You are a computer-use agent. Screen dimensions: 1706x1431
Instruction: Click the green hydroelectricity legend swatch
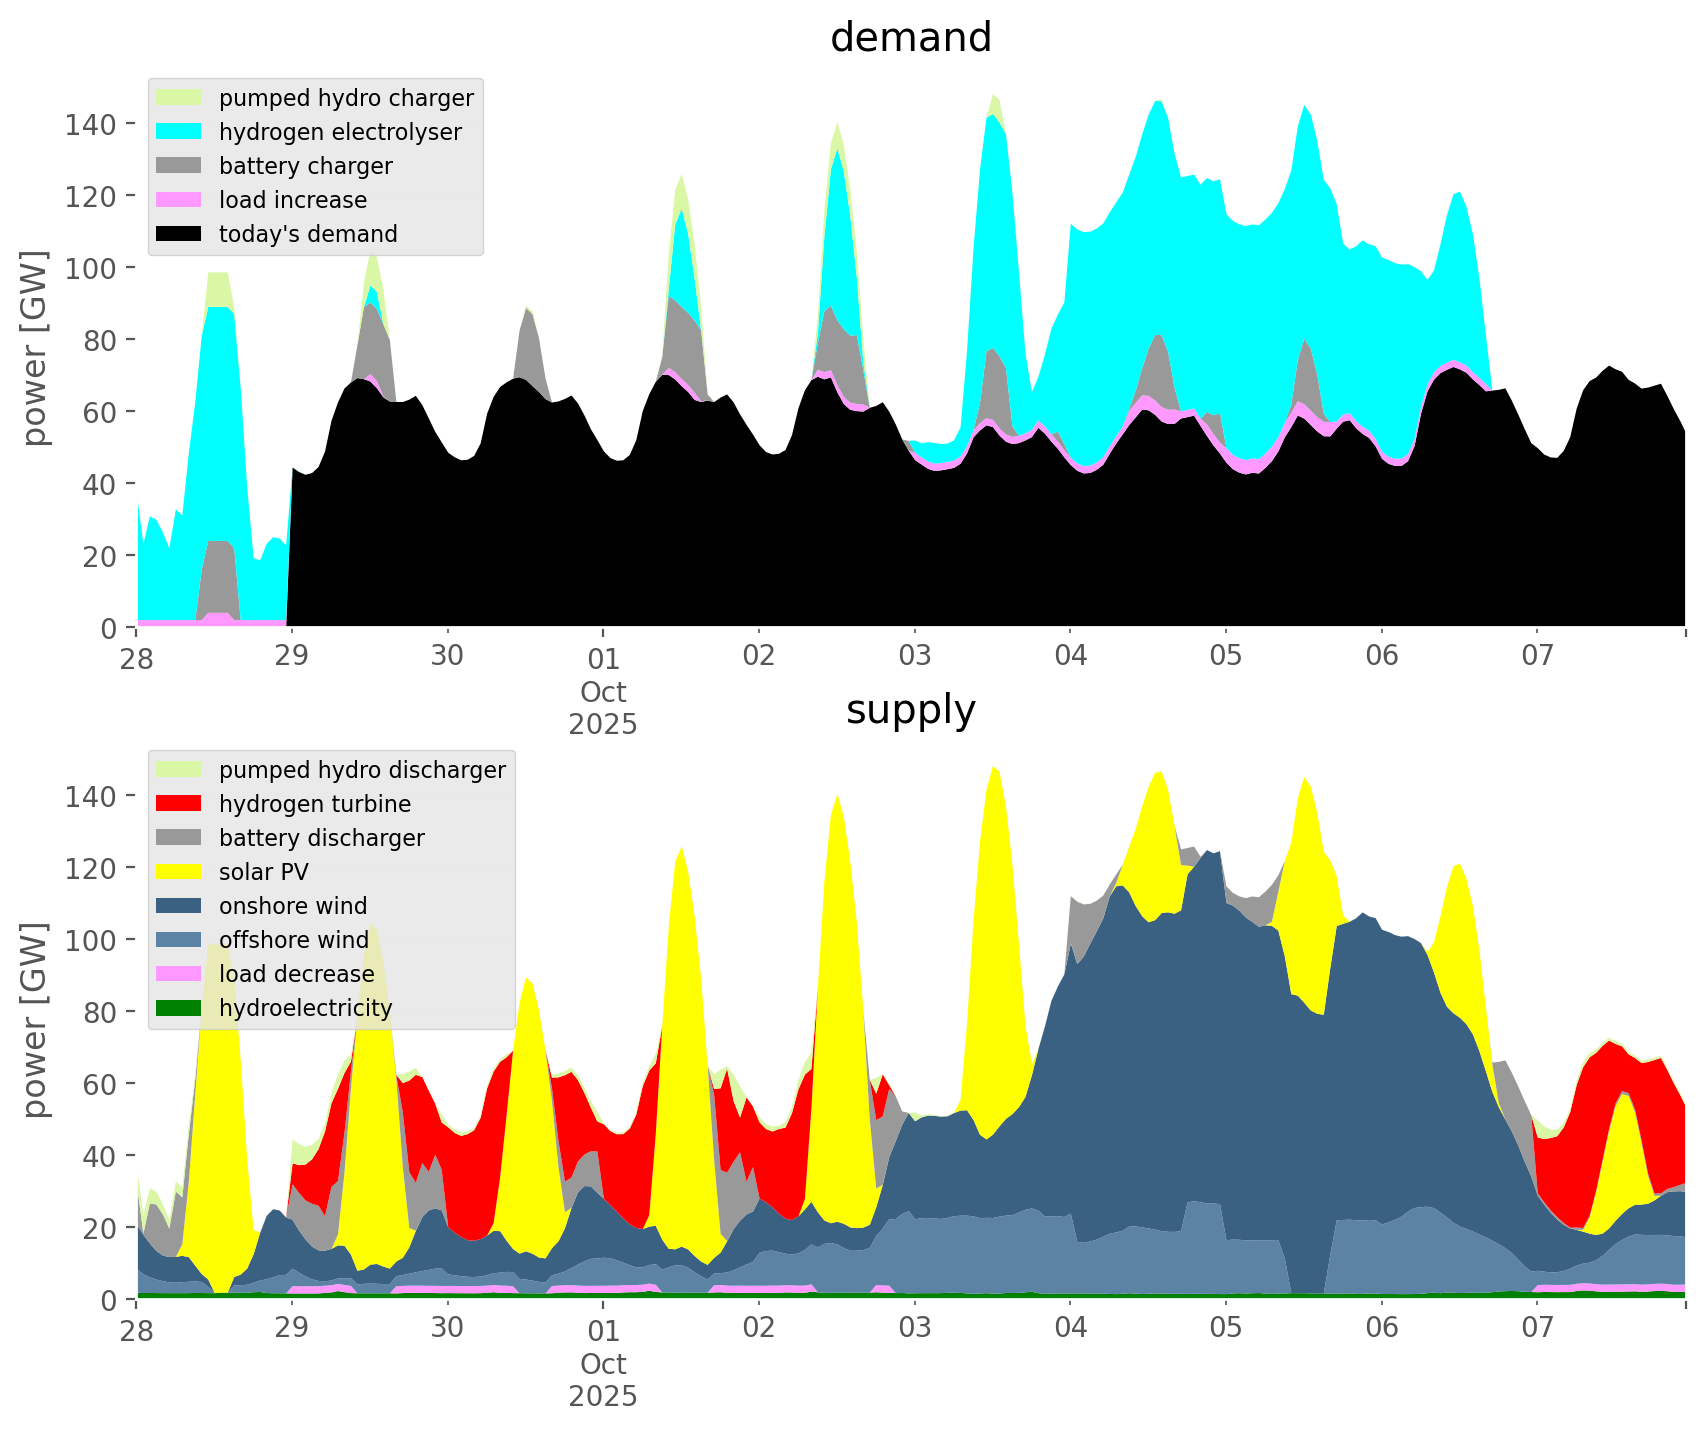180,1008
